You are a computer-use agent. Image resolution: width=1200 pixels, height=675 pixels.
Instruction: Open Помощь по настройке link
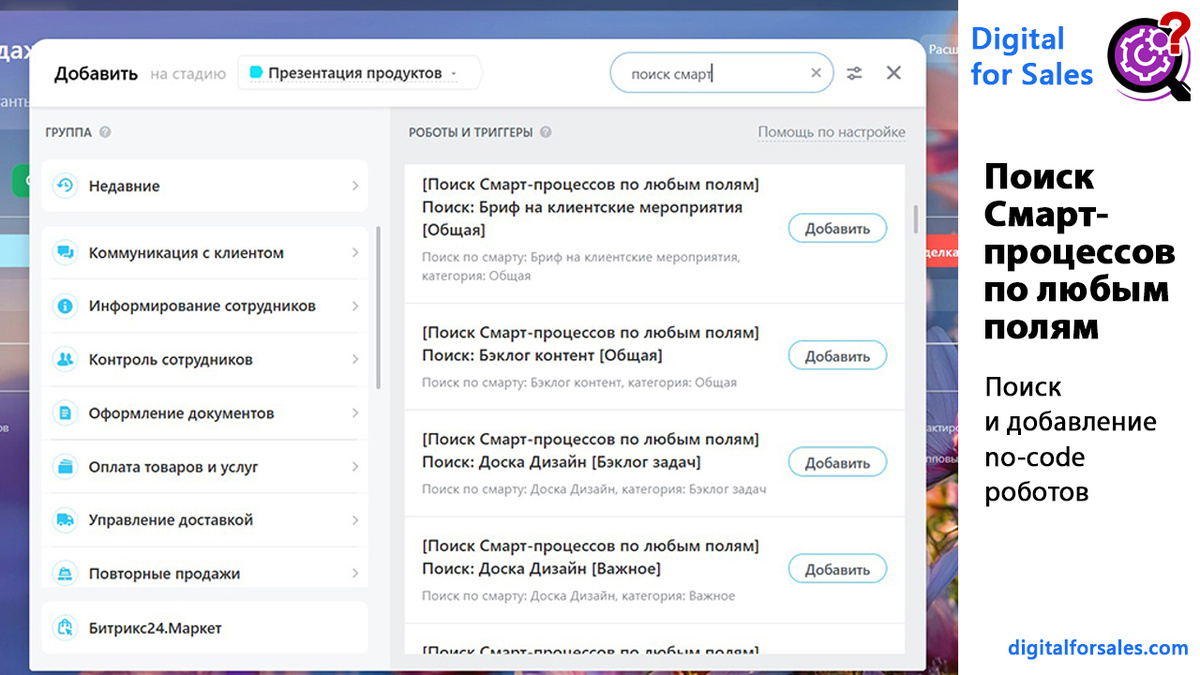(831, 132)
